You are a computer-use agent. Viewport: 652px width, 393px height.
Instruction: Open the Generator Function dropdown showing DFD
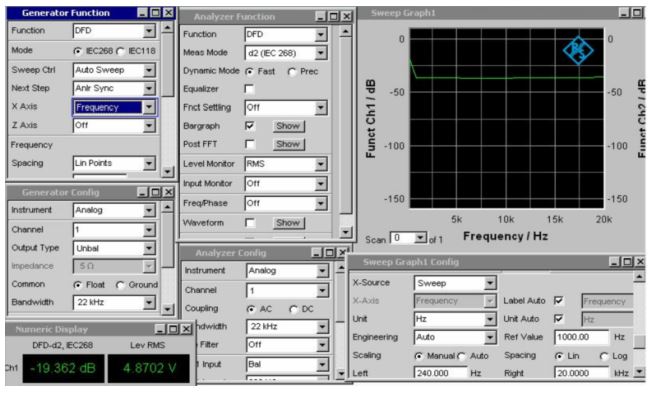click(114, 31)
